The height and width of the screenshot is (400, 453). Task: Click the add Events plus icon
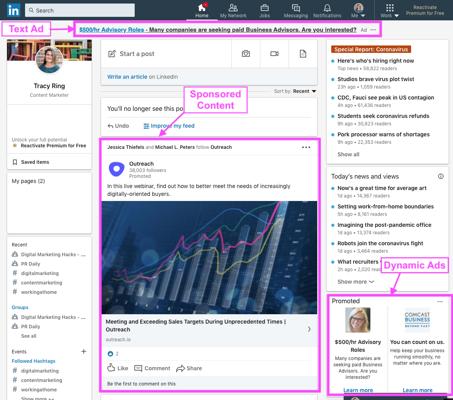click(x=84, y=351)
